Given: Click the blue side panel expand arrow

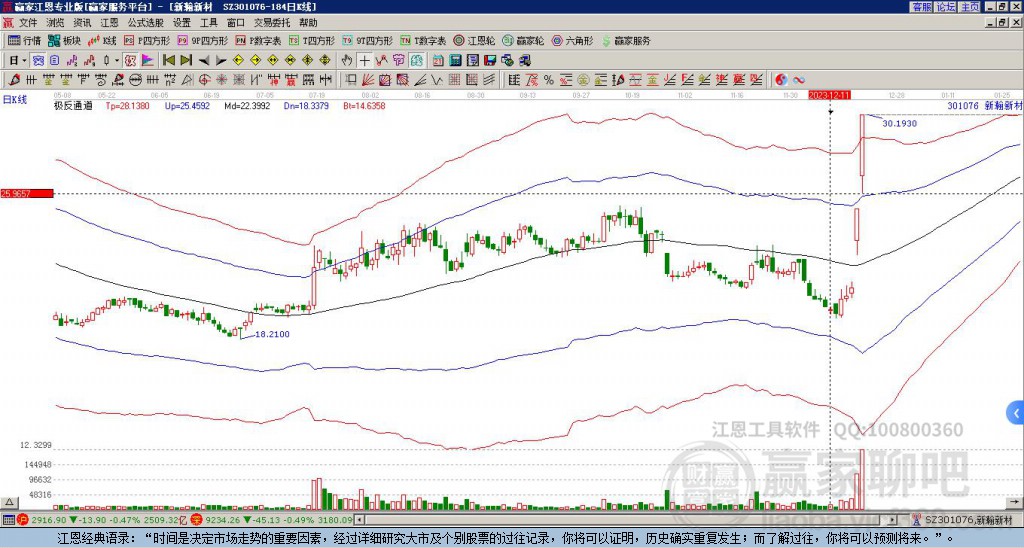Looking at the screenshot, I should pos(1016,413).
